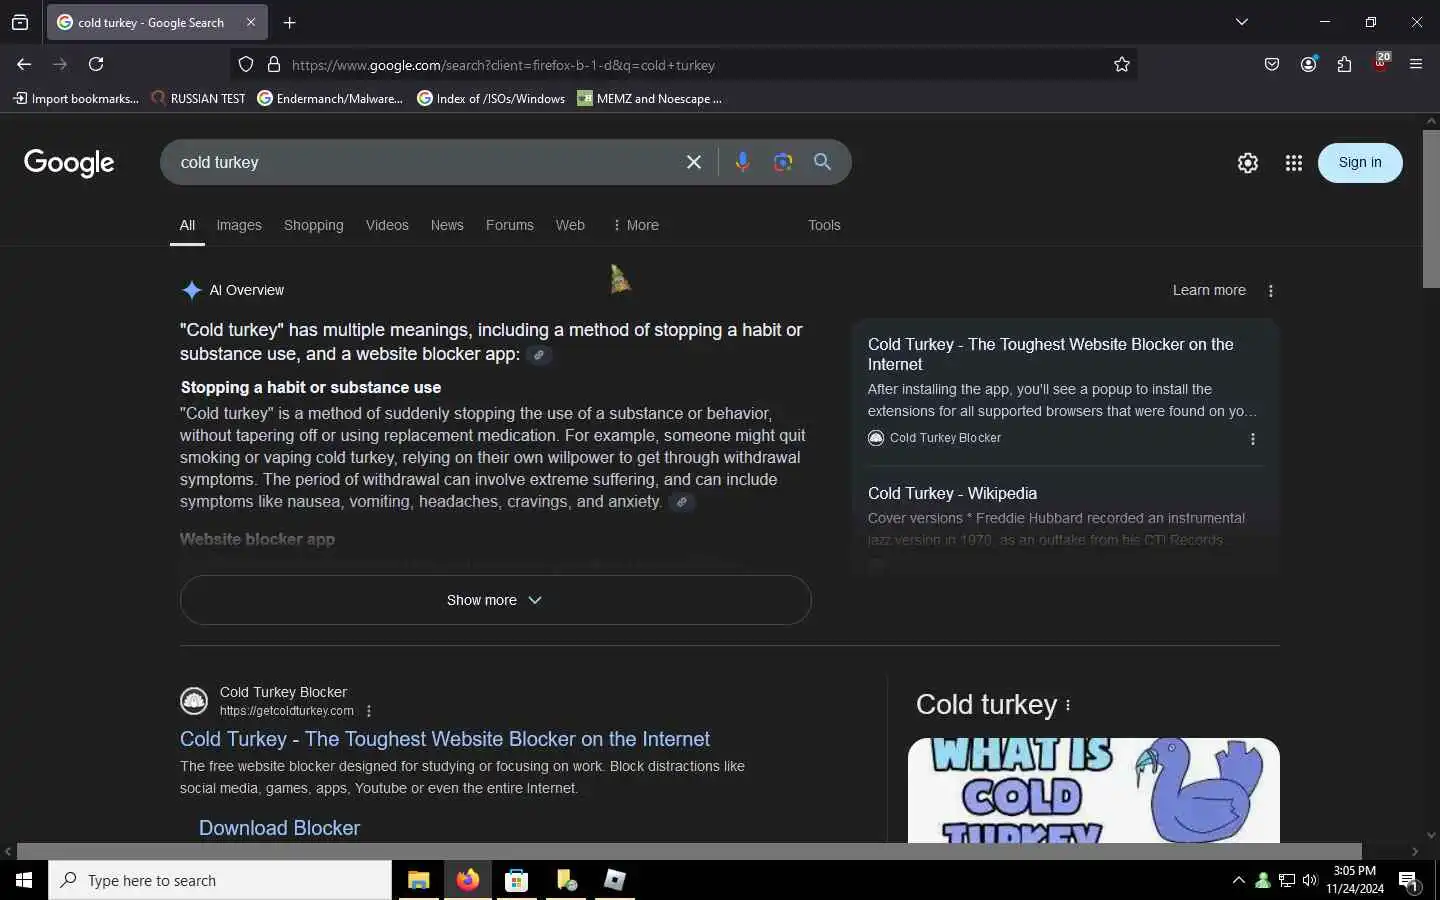Reload the page with the refresh icon
This screenshot has height=900, width=1440.
point(96,64)
